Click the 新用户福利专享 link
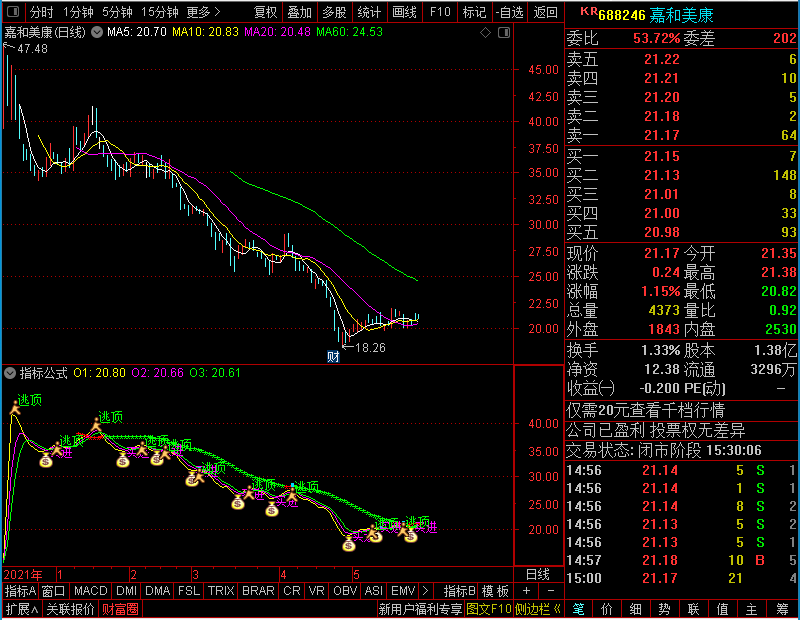 [x=420, y=609]
